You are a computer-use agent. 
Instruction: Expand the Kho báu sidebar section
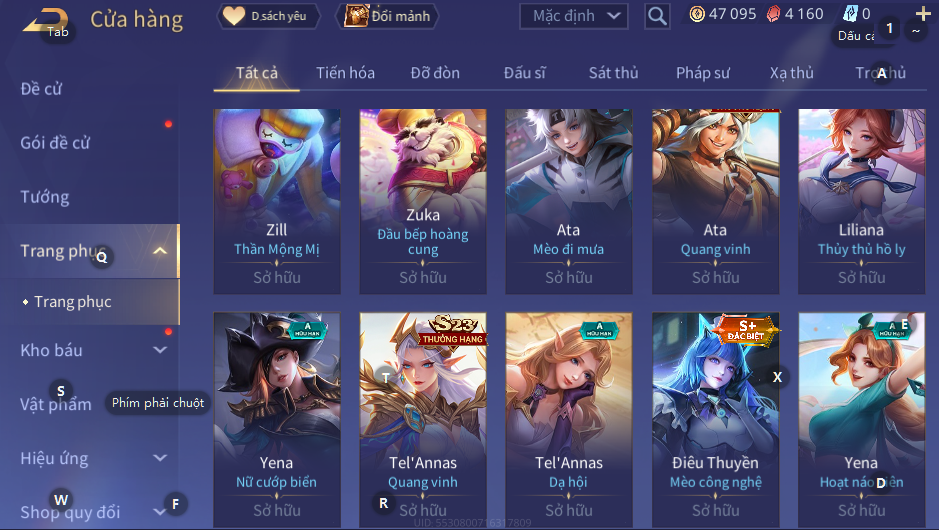(160, 350)
